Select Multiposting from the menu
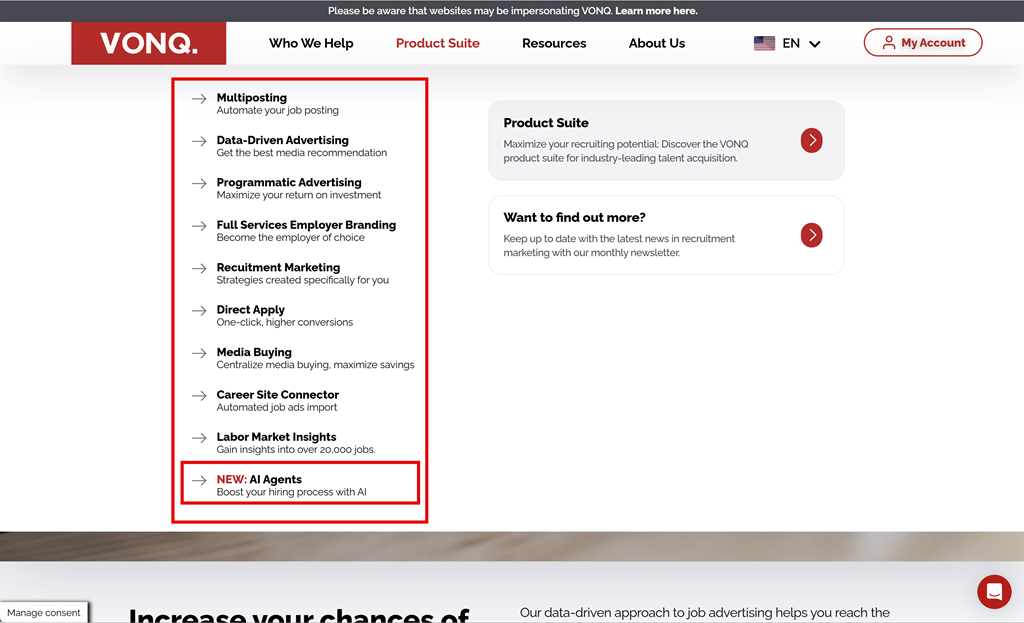 [x=251, y=97]
